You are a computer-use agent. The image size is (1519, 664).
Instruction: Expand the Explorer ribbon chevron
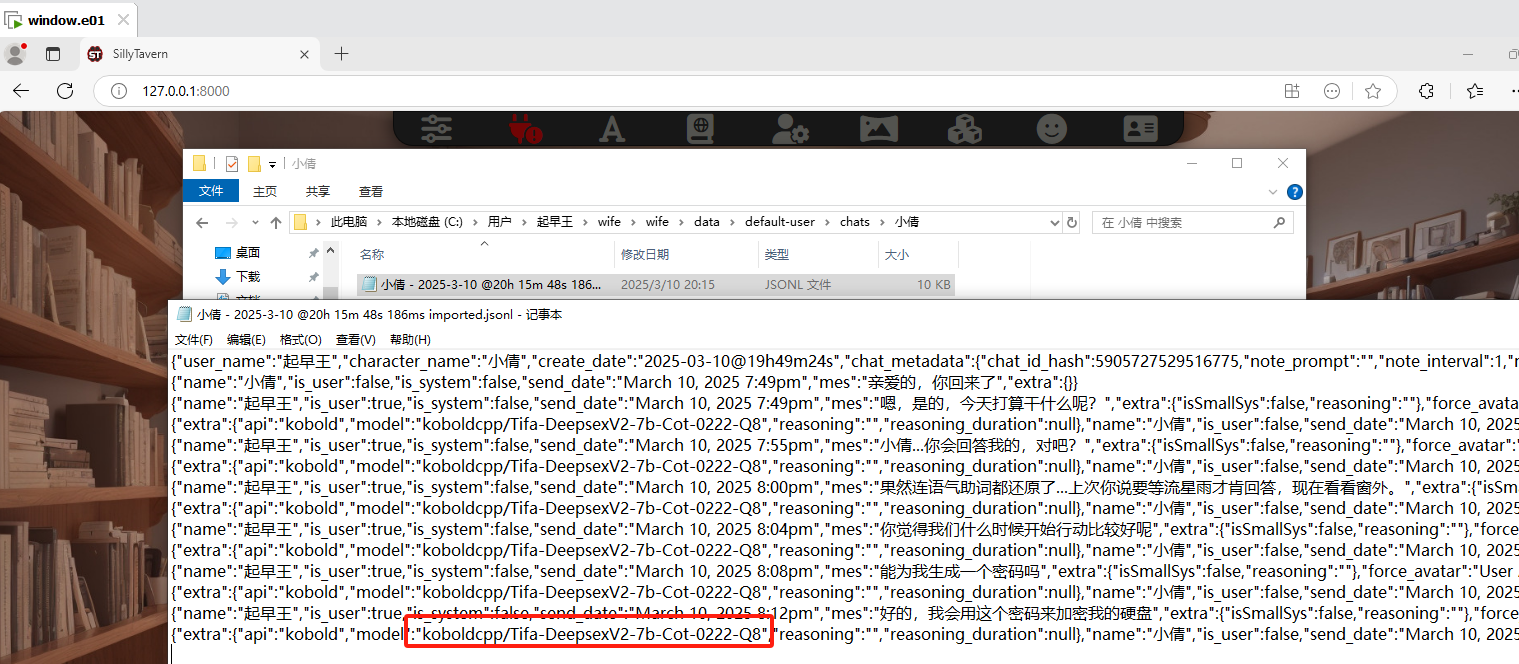click(x=1273, y=191)
